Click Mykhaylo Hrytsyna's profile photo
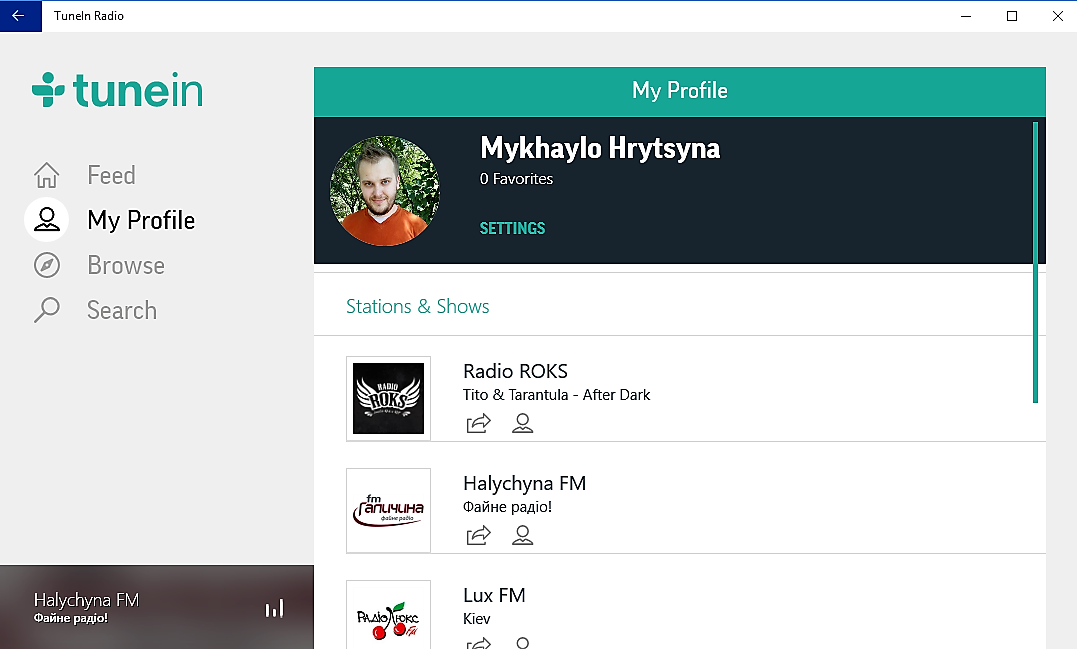This screenshot has height=649, width=1077. point(384,191)
